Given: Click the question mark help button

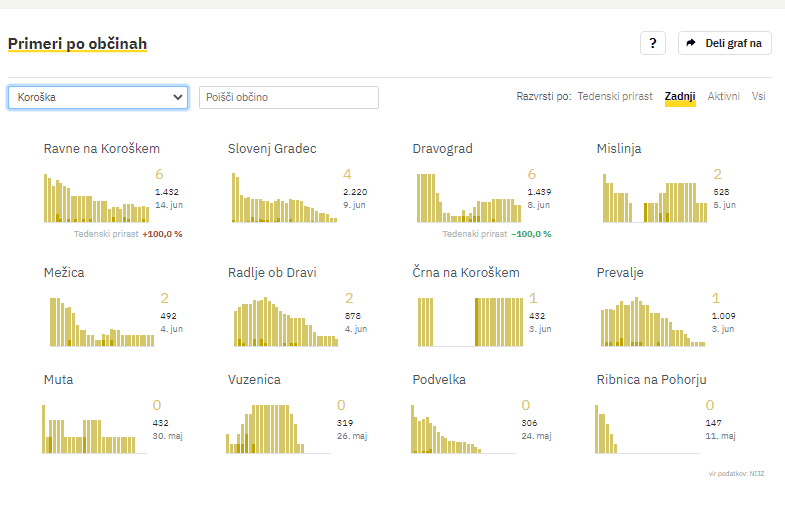Looking at the screenshot, I should coord(652,43).
